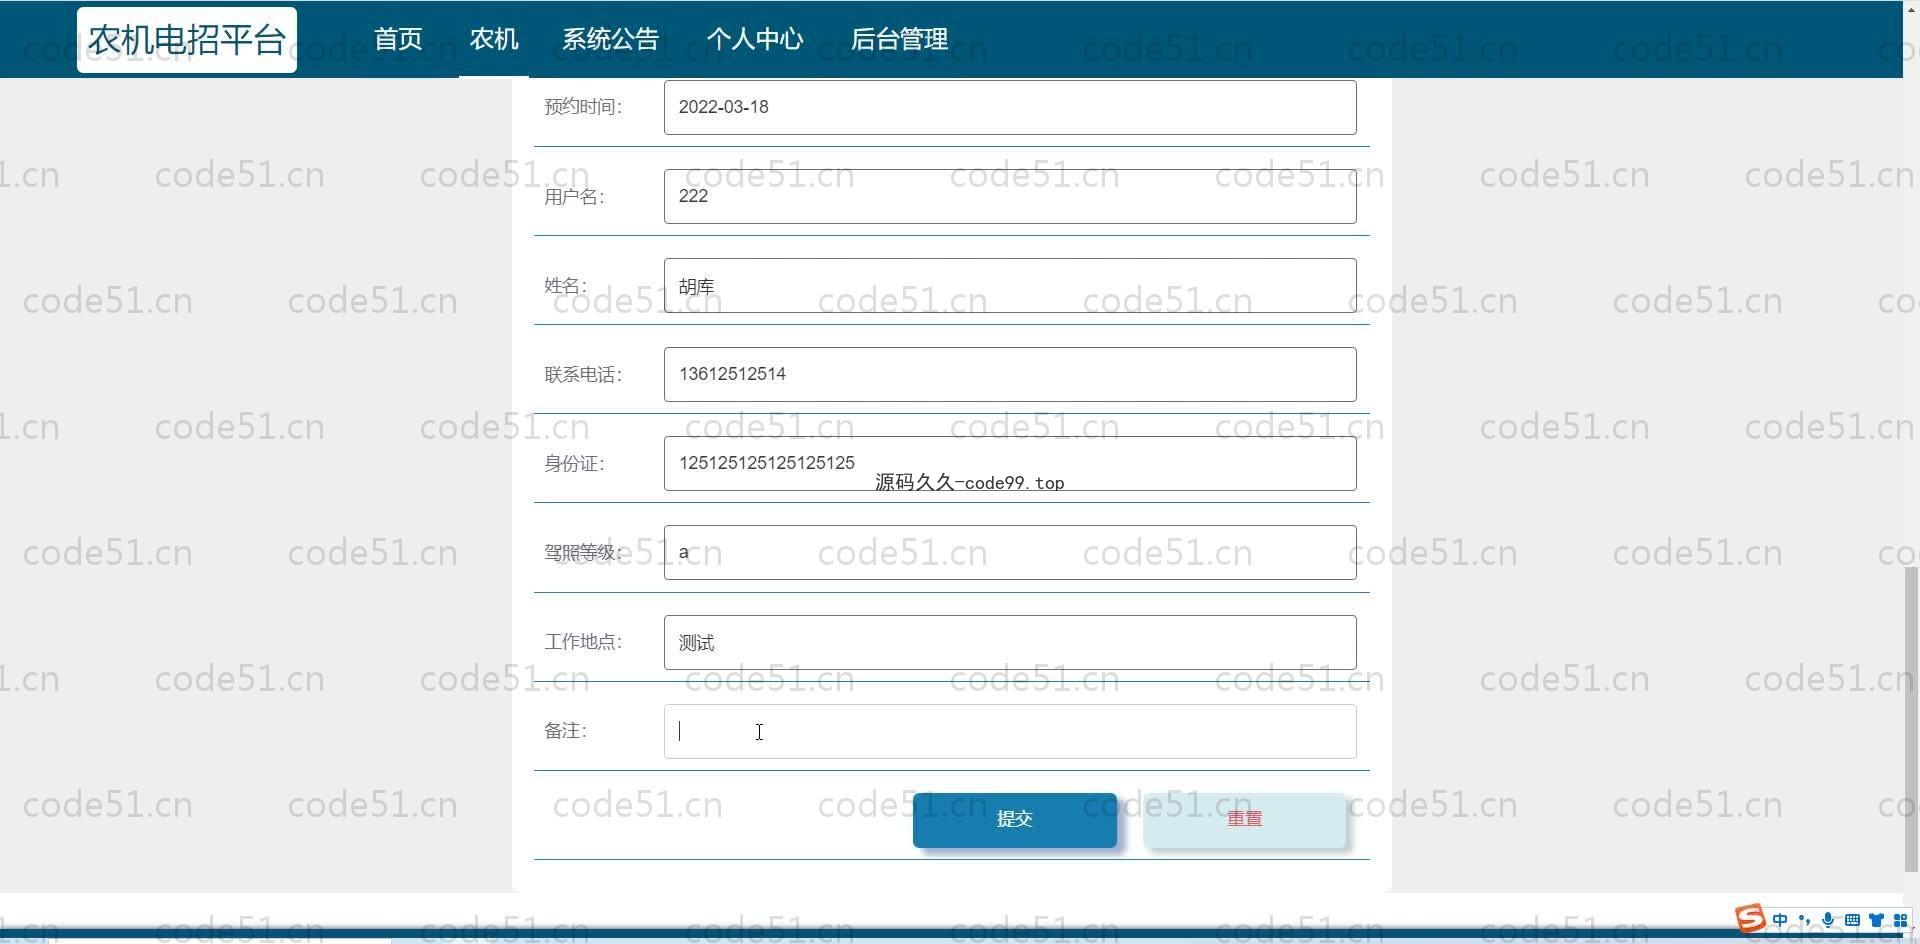Select the 农机 navigation tab
Viewport: 1920px width, 944px height.
click(494, 39)
